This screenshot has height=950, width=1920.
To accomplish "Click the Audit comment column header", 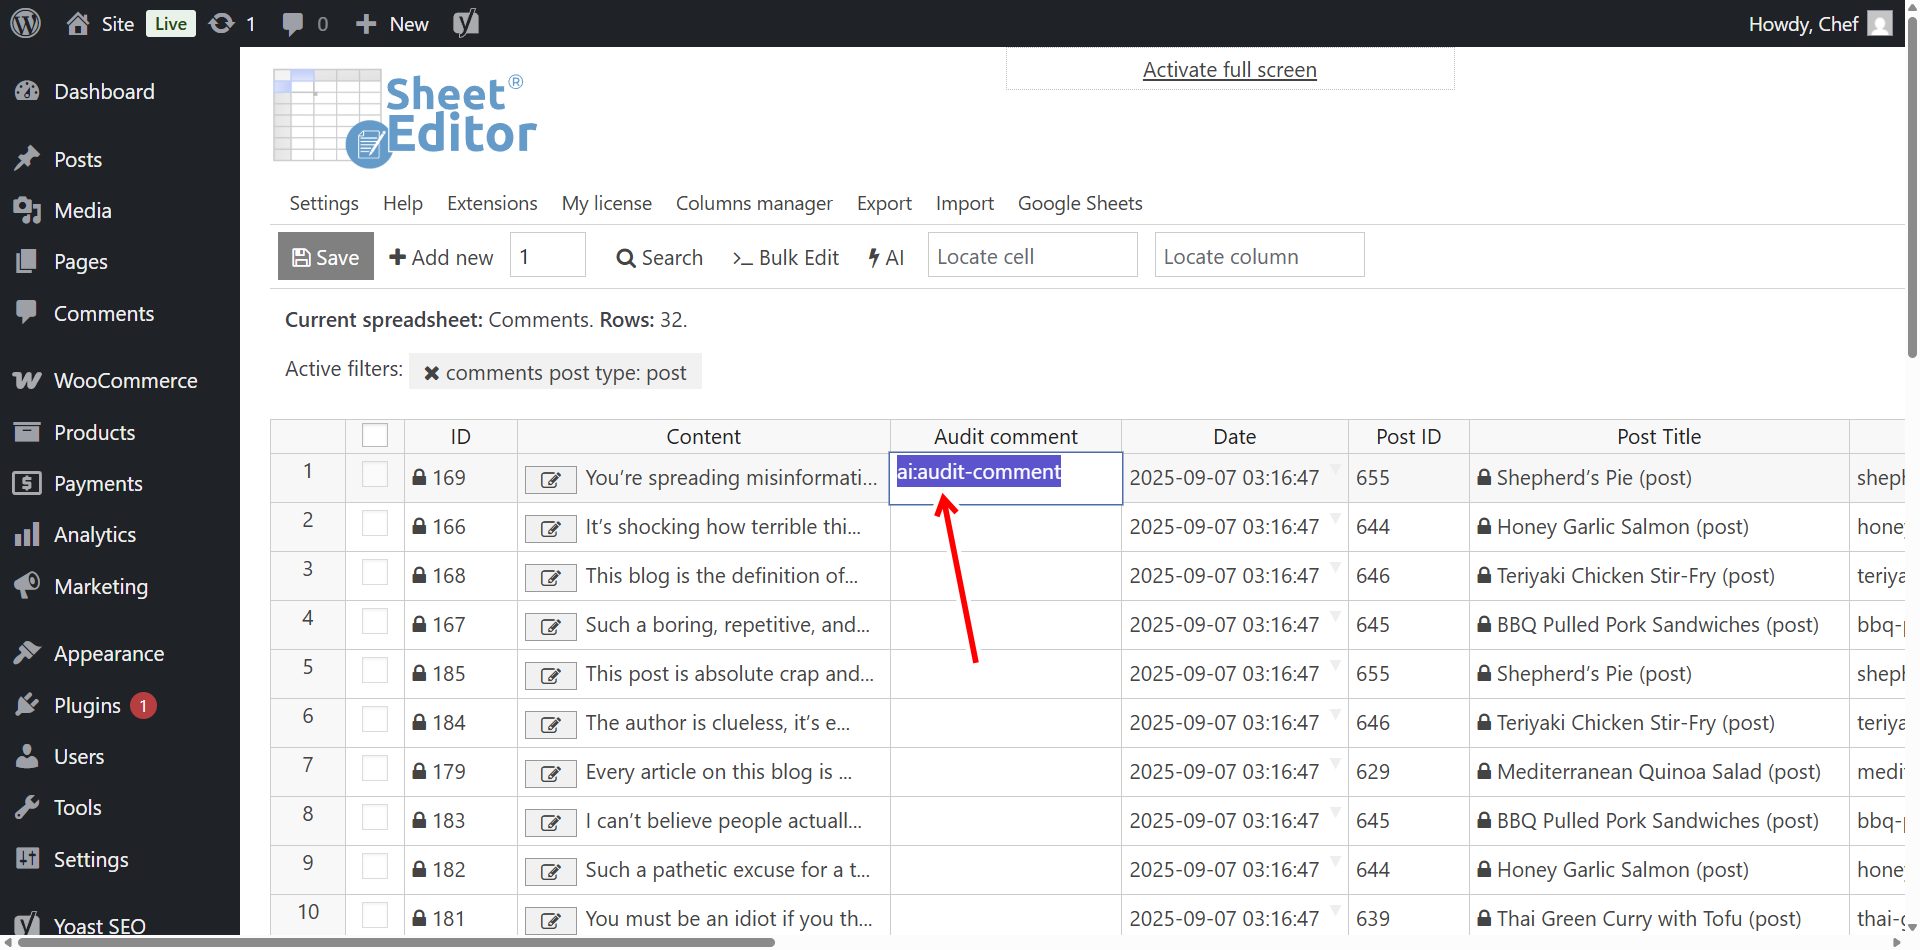I will click(x=1006, y=436).
